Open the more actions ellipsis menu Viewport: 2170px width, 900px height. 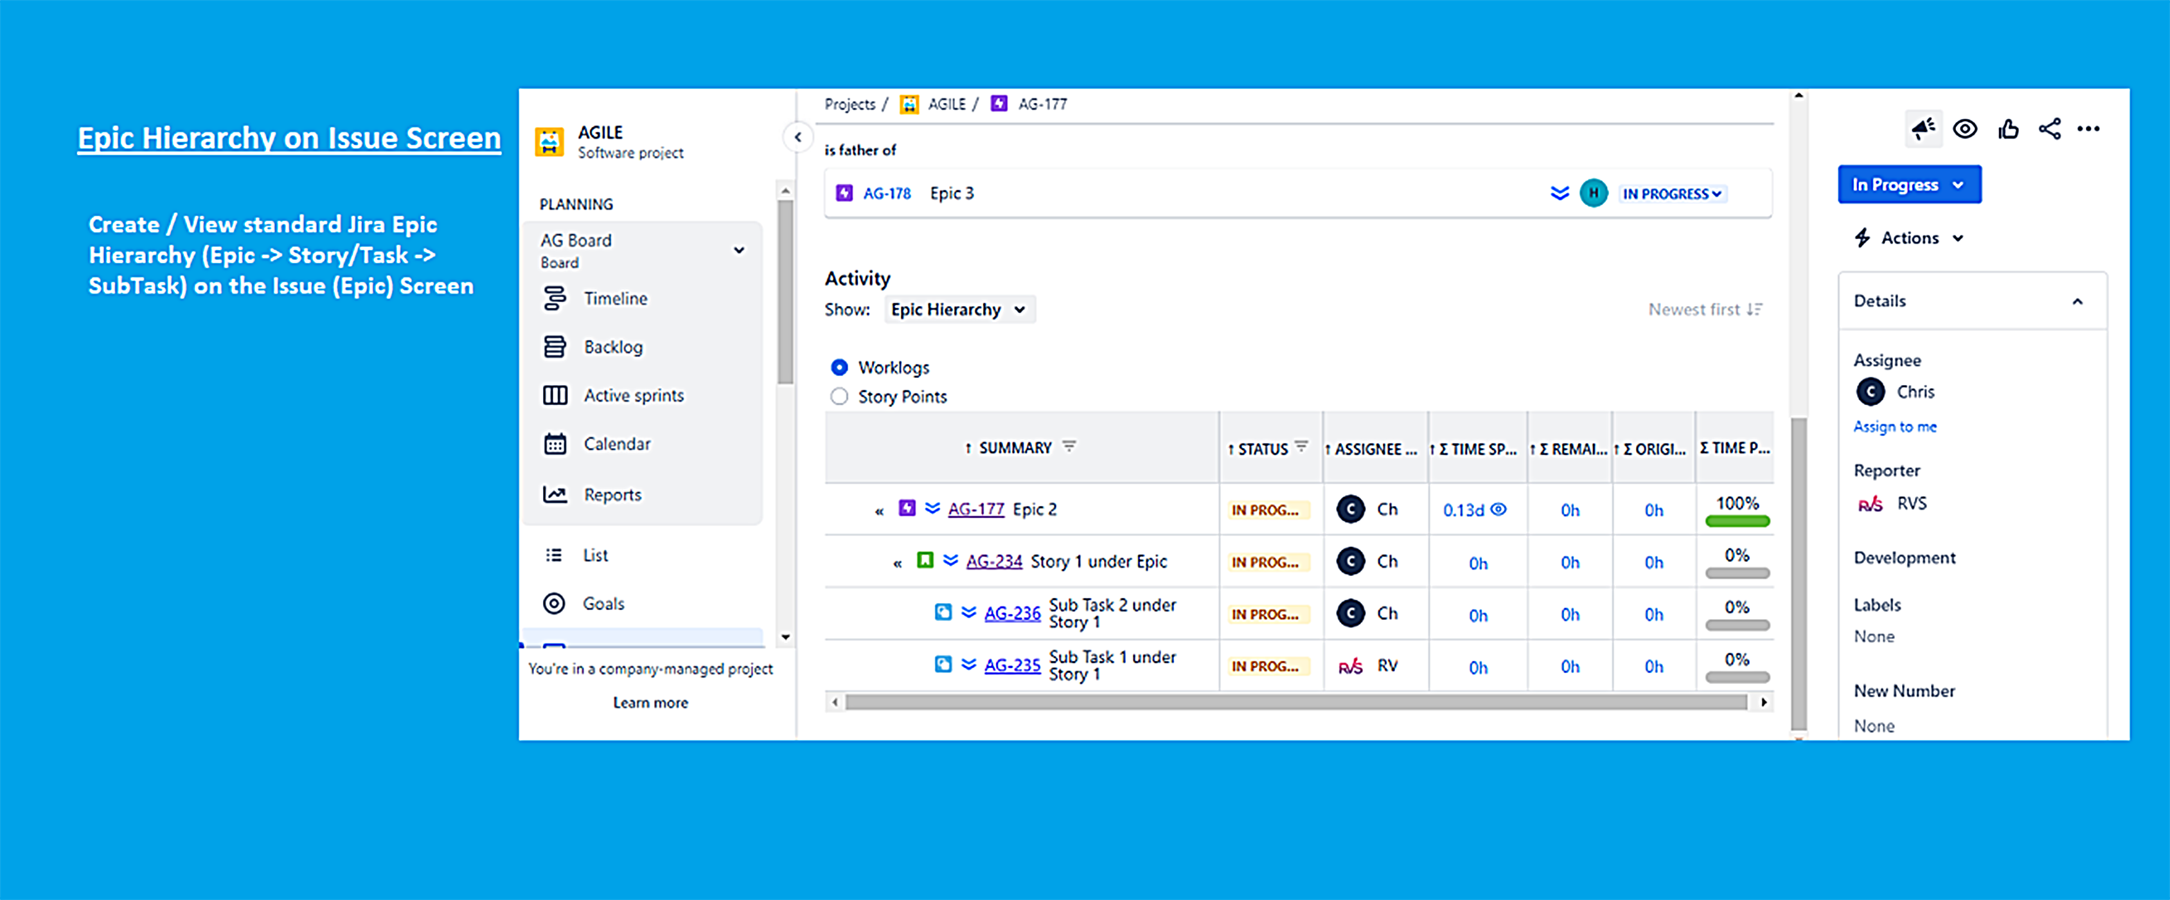[2088, 129]
